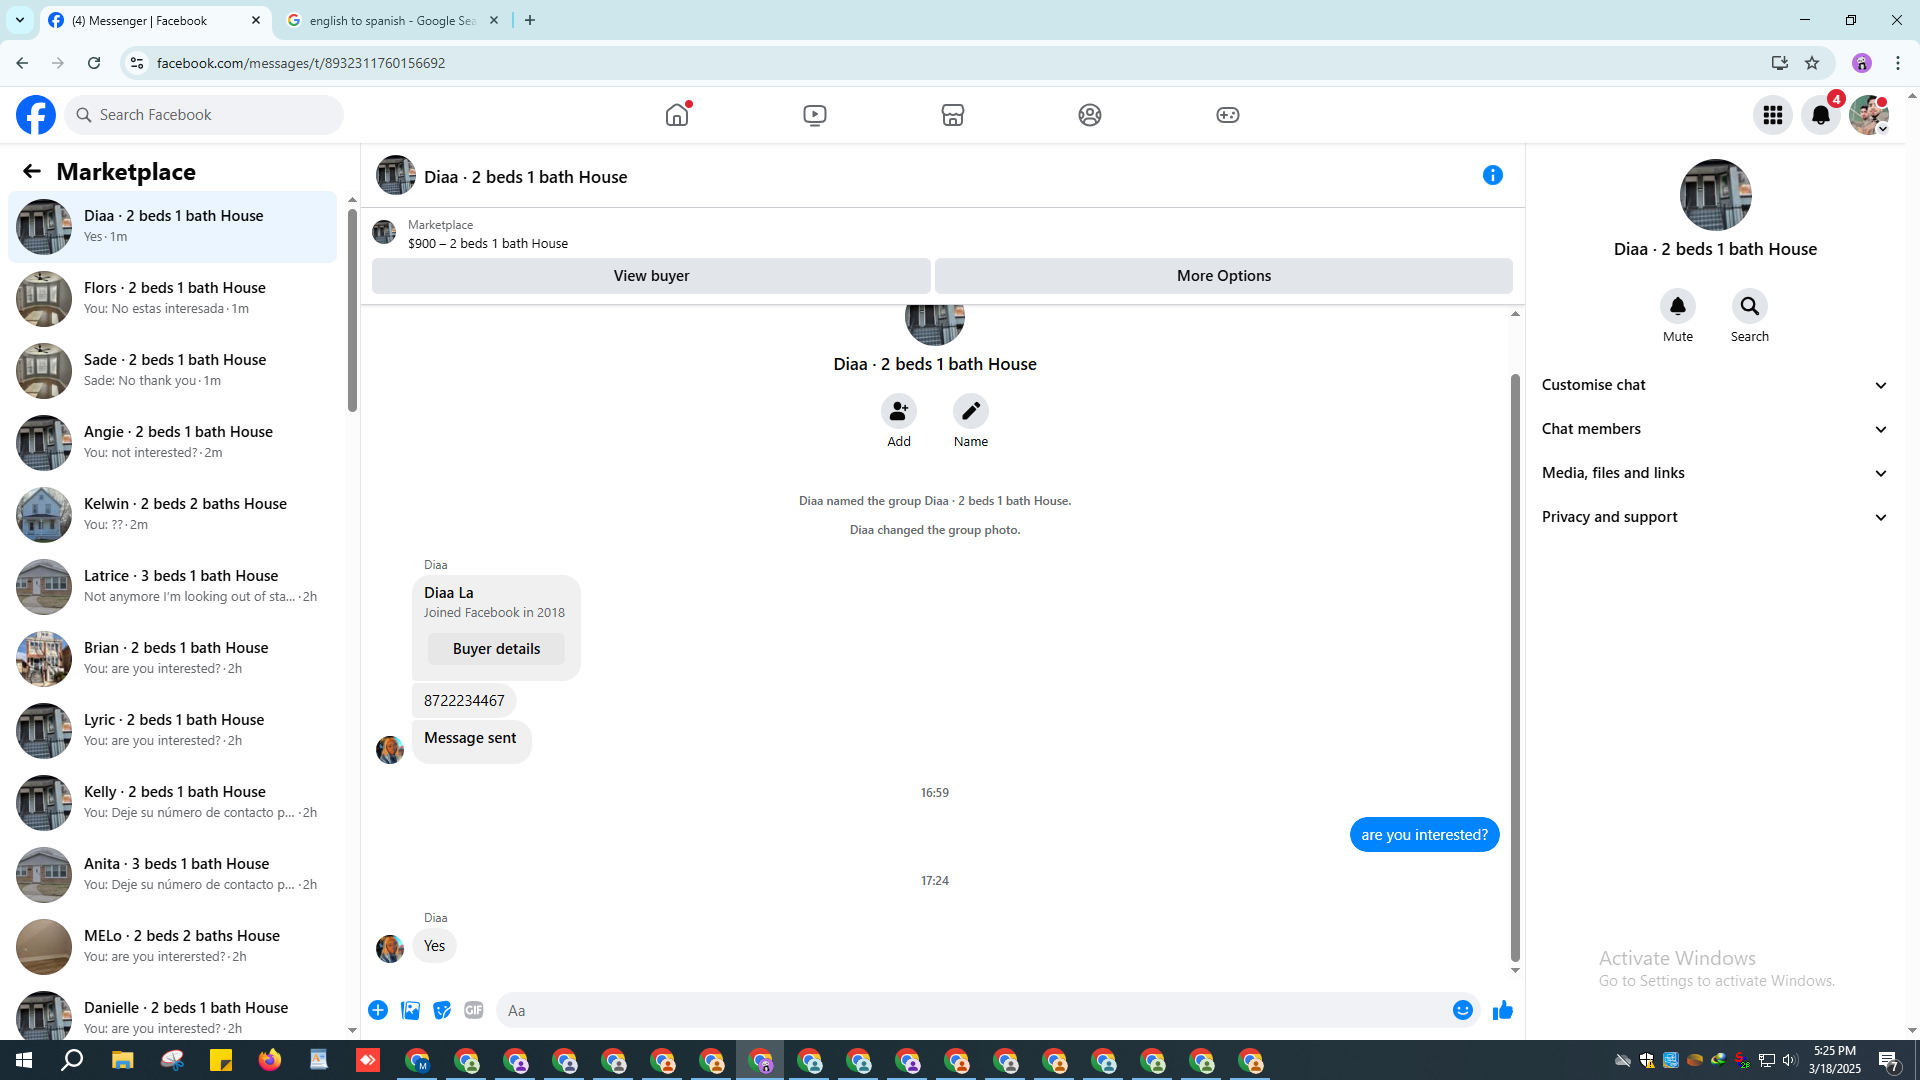Open the emoji picker in message box
1920x1080 pixels.
click(x=1462, y=1010)
